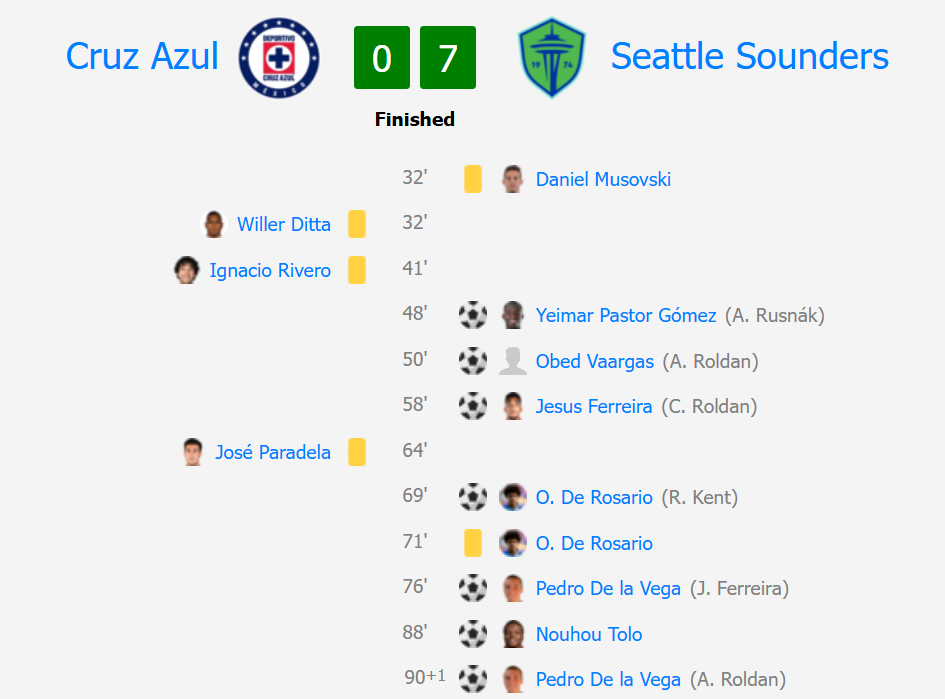Click the Seattle Sounders score box showing 7
Viewport: 945px width, 699px height.
[x=448, y=58]
